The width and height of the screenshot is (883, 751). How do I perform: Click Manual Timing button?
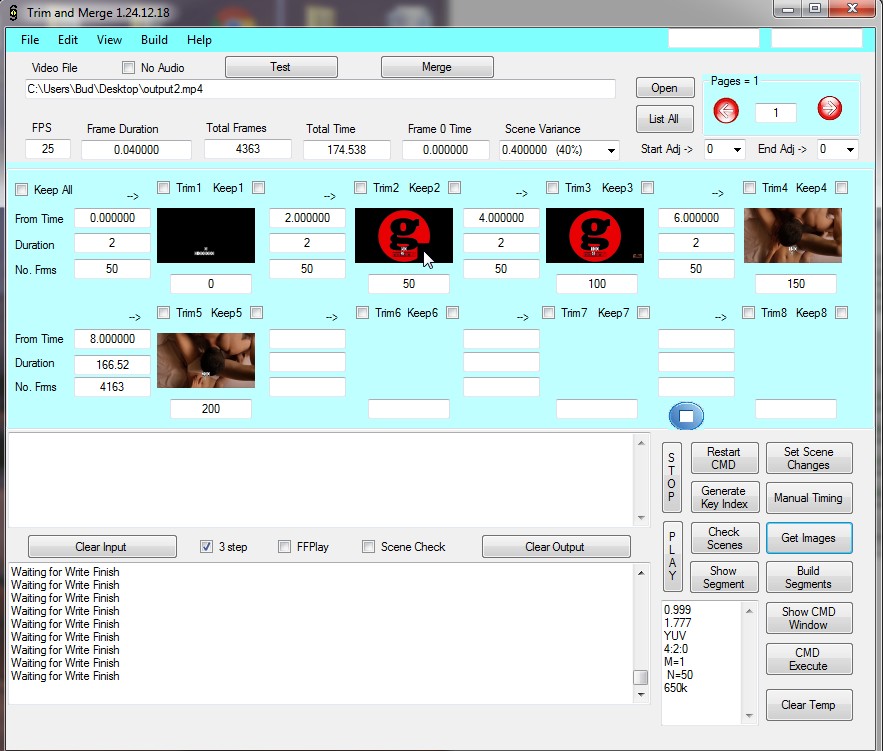809,498
